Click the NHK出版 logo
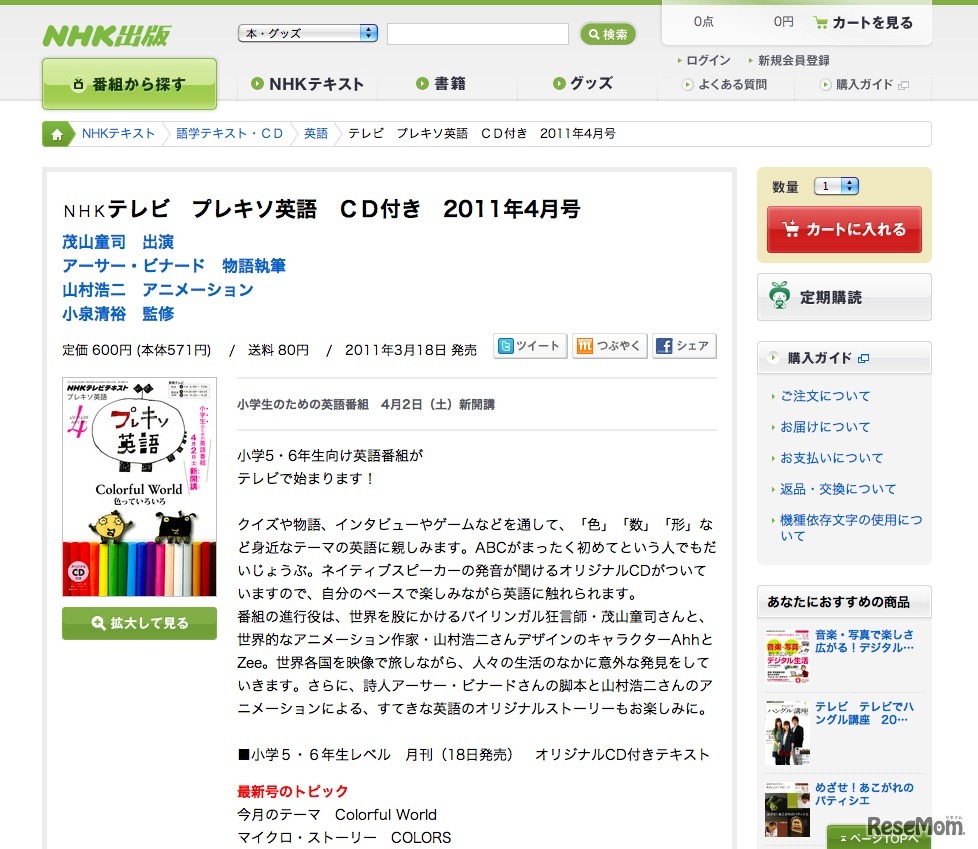The image size is (978, 849). tap(106, 36)
